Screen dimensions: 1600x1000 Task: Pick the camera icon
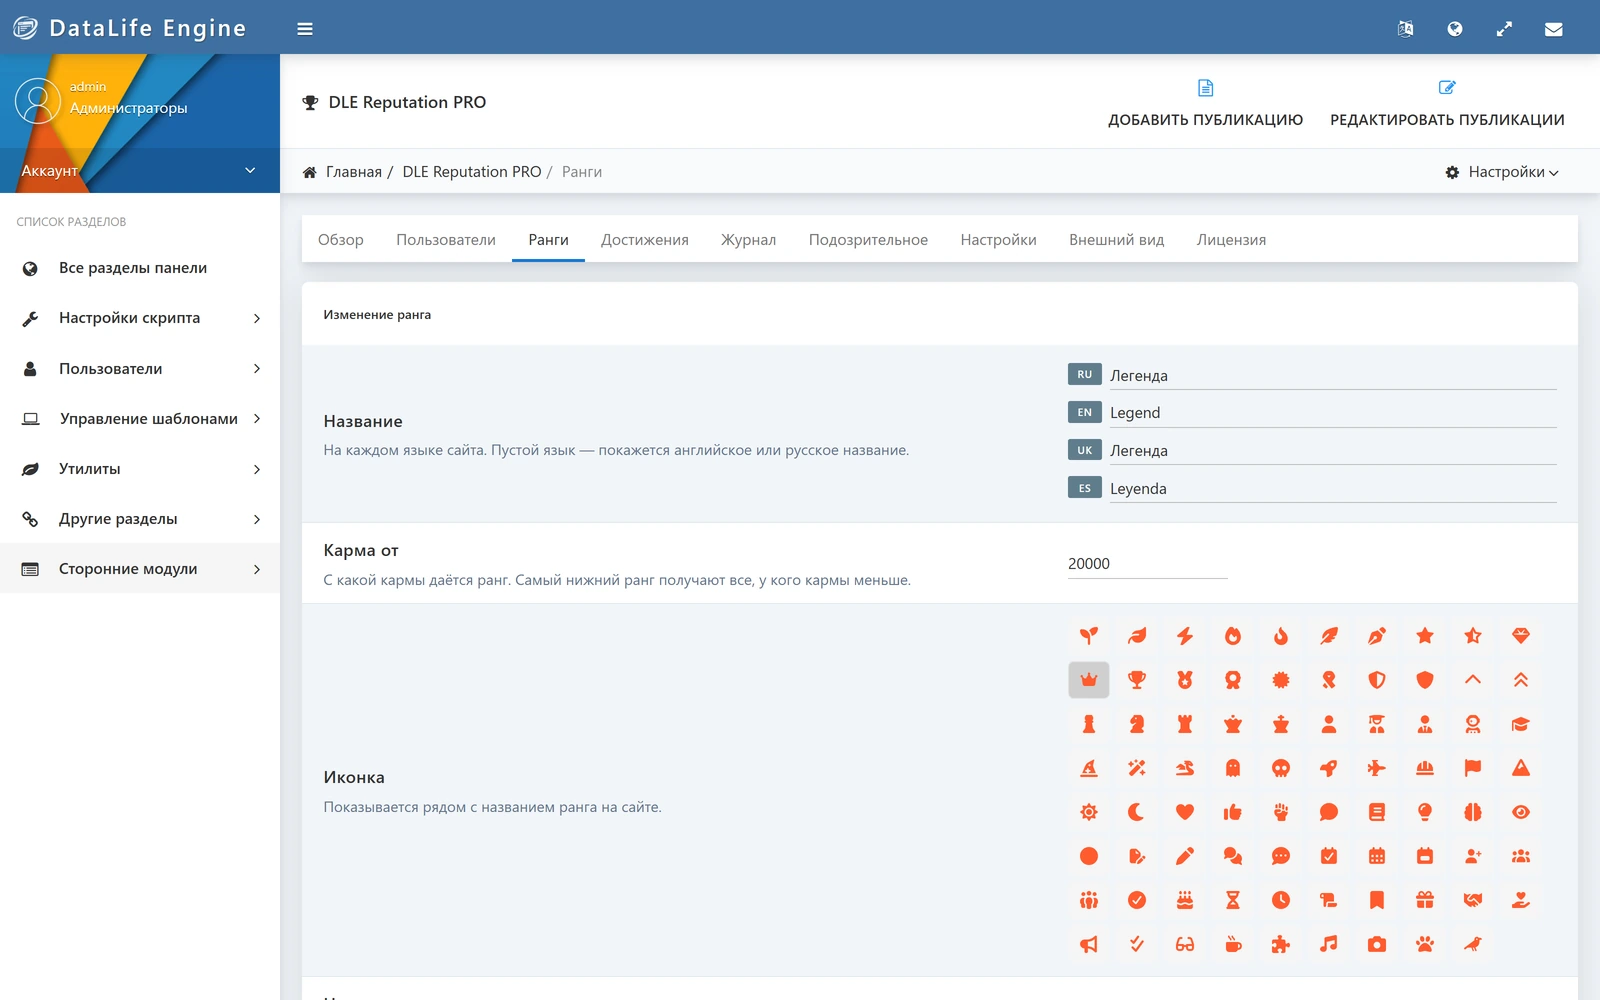(x=1377, y=944)
